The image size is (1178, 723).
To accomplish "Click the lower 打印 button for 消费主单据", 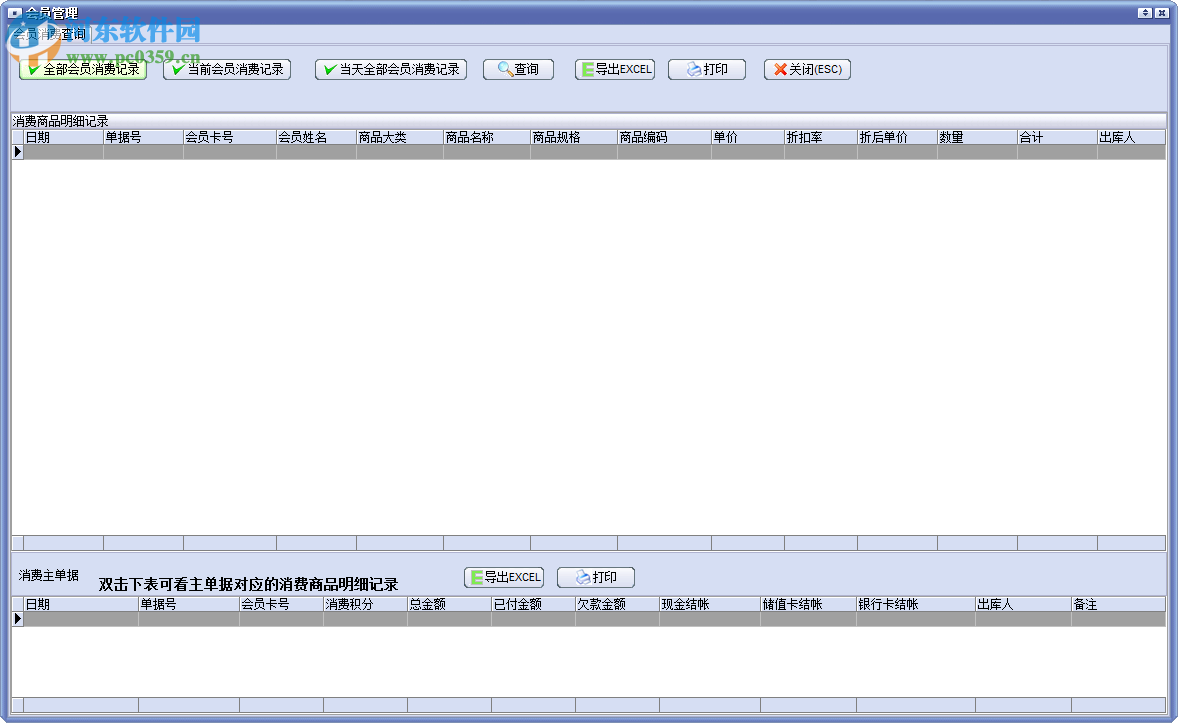I will point(596,577).
